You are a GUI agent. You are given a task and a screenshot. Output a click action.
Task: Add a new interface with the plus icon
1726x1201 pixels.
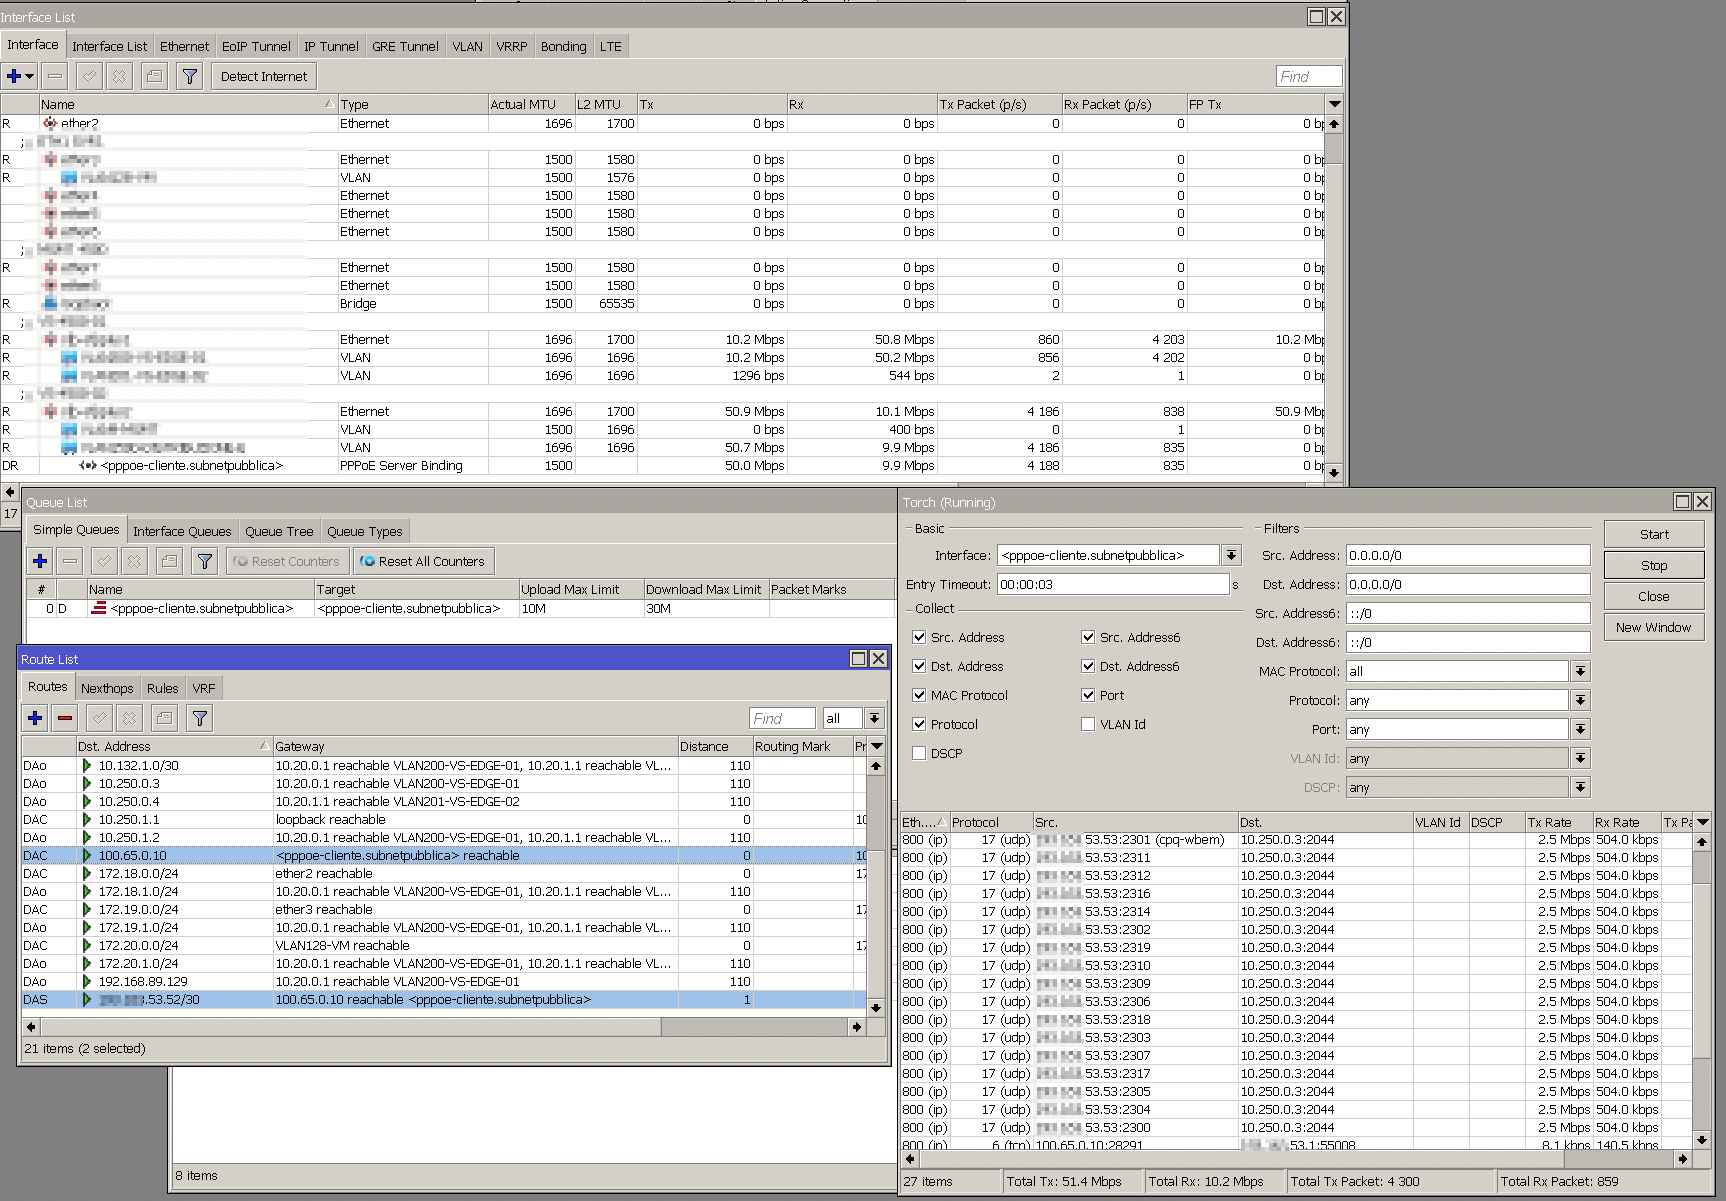(x=14, y=76)
